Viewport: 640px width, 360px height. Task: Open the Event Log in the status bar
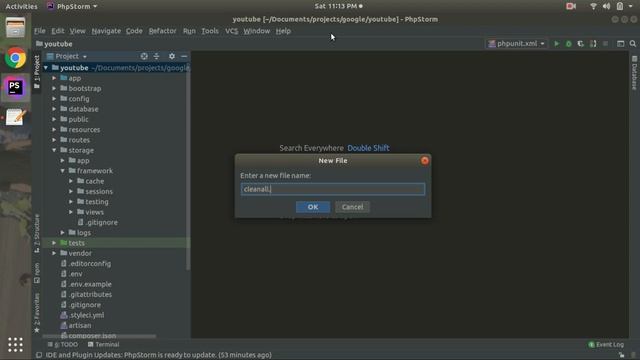coord(606,344)
